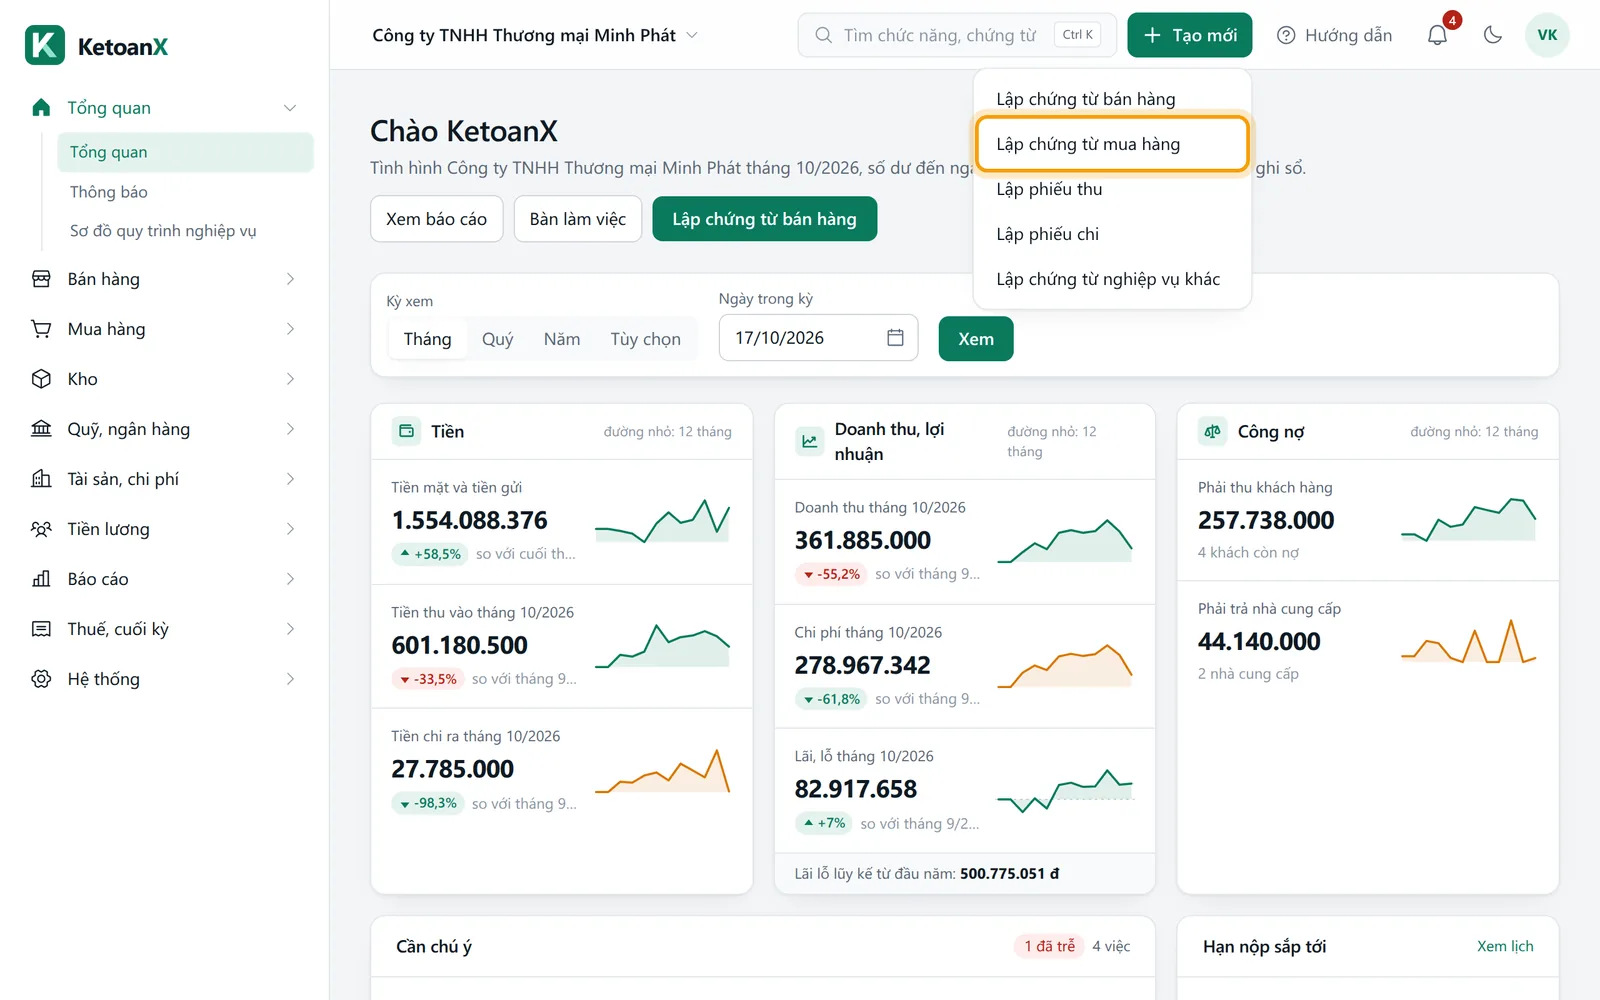Image resolution: width=1600 pixels, height=1000 pixels.
Task: Select the Quý period option
Action: [497, 339]
